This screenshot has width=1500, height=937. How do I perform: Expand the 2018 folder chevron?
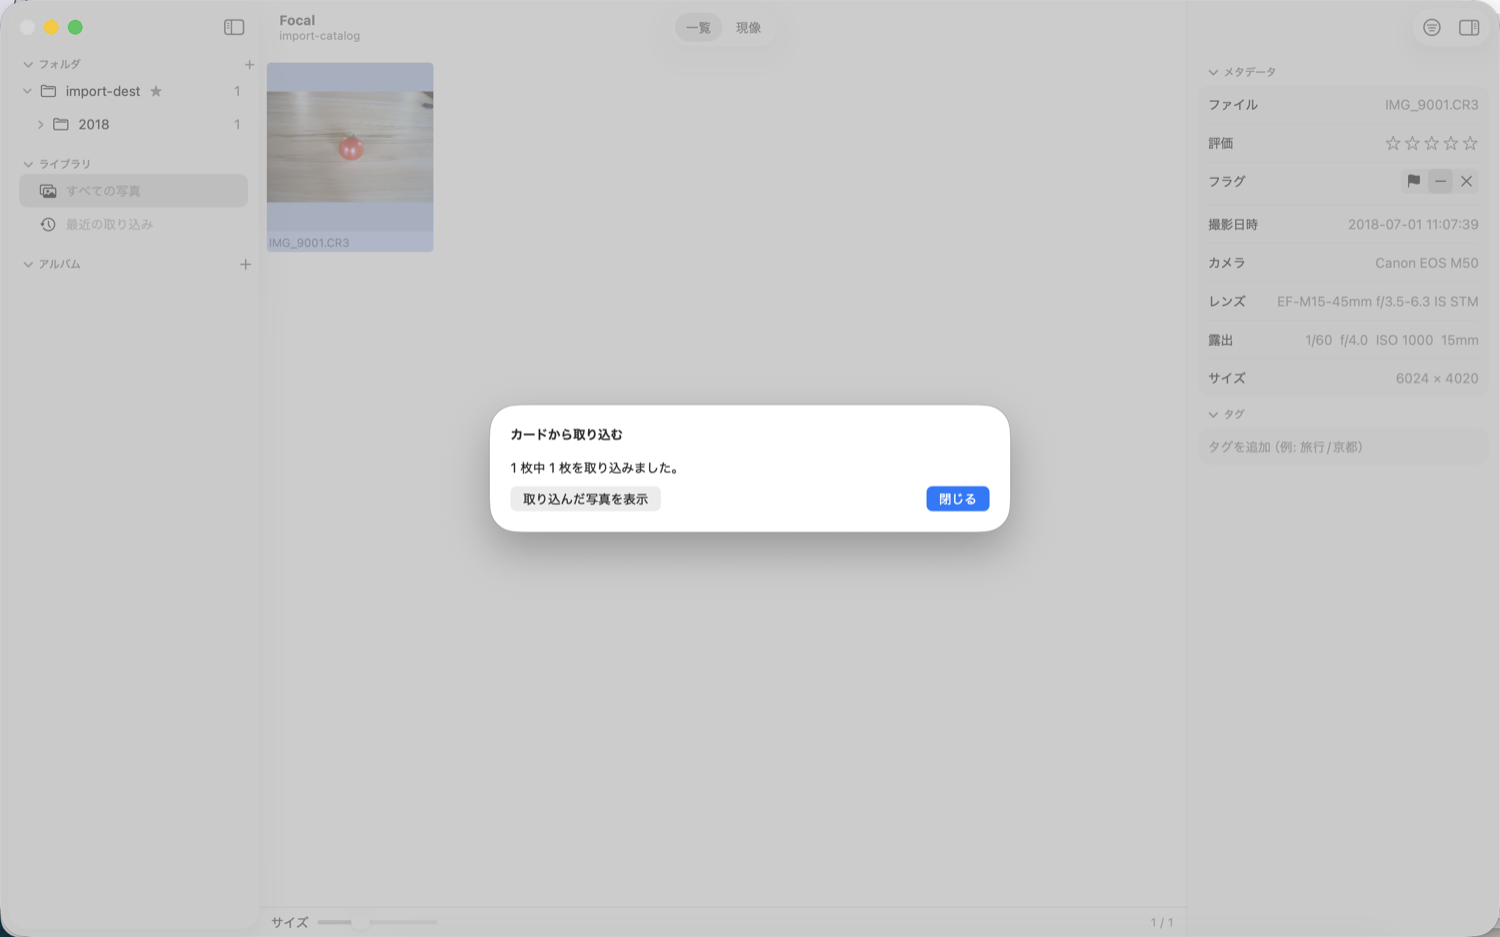pos(40,124)
